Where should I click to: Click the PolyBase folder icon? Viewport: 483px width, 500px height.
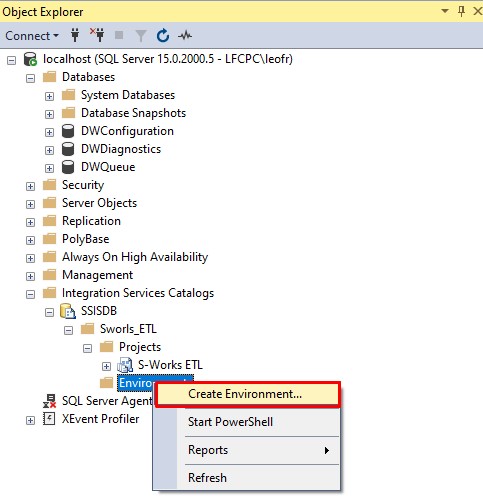[x=49, y=239]
